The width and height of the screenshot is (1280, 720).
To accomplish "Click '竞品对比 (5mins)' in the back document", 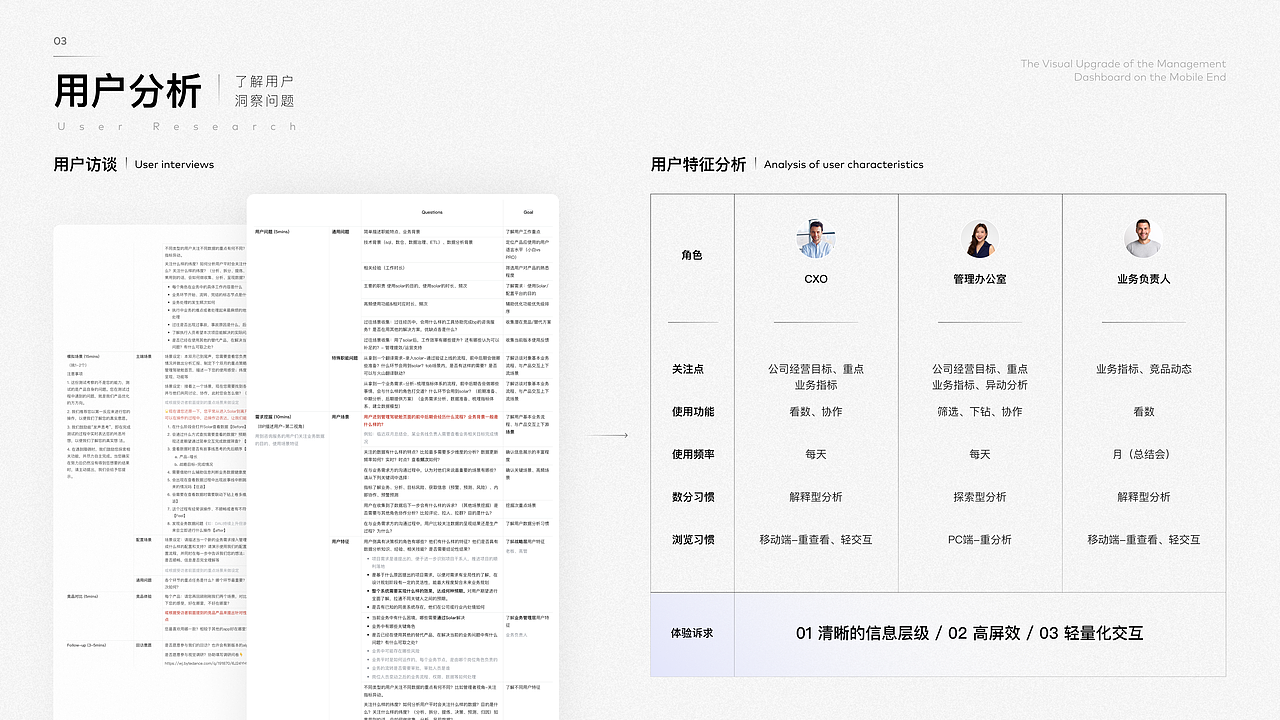I will pos(82,596).
